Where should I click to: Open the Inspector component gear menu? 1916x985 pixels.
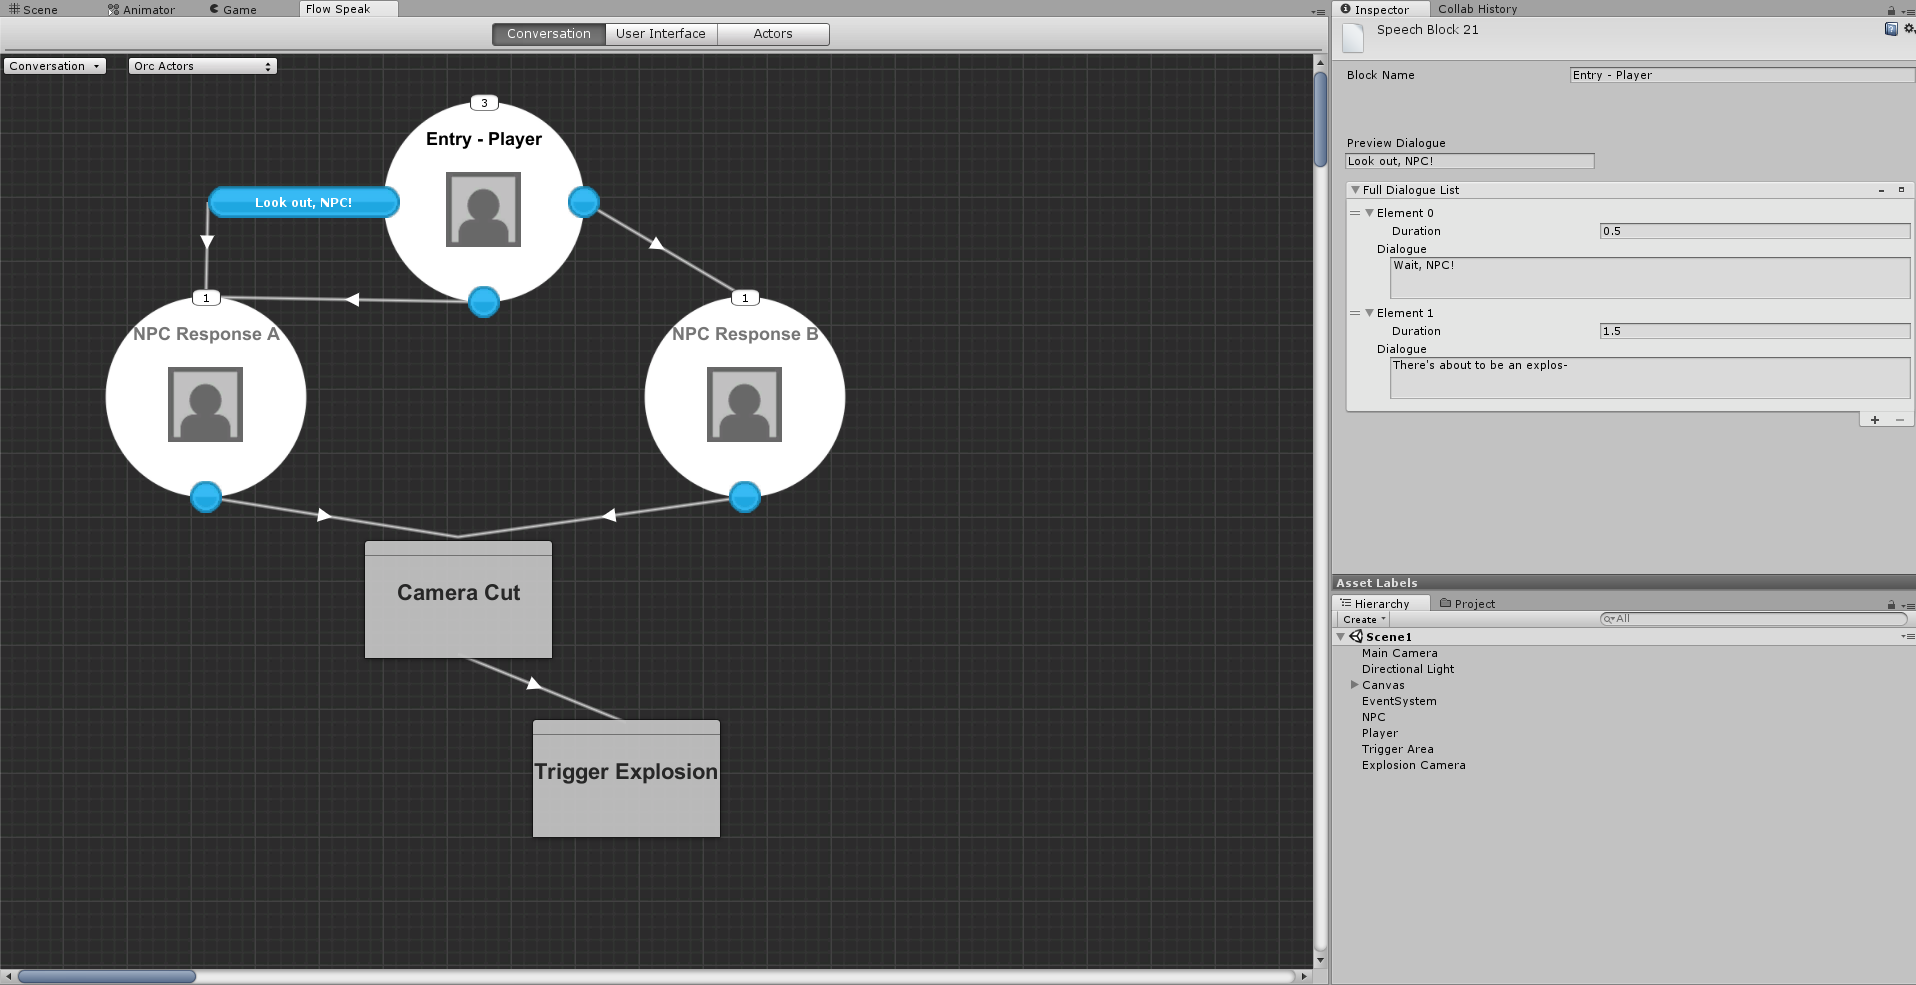(1909, 29)
